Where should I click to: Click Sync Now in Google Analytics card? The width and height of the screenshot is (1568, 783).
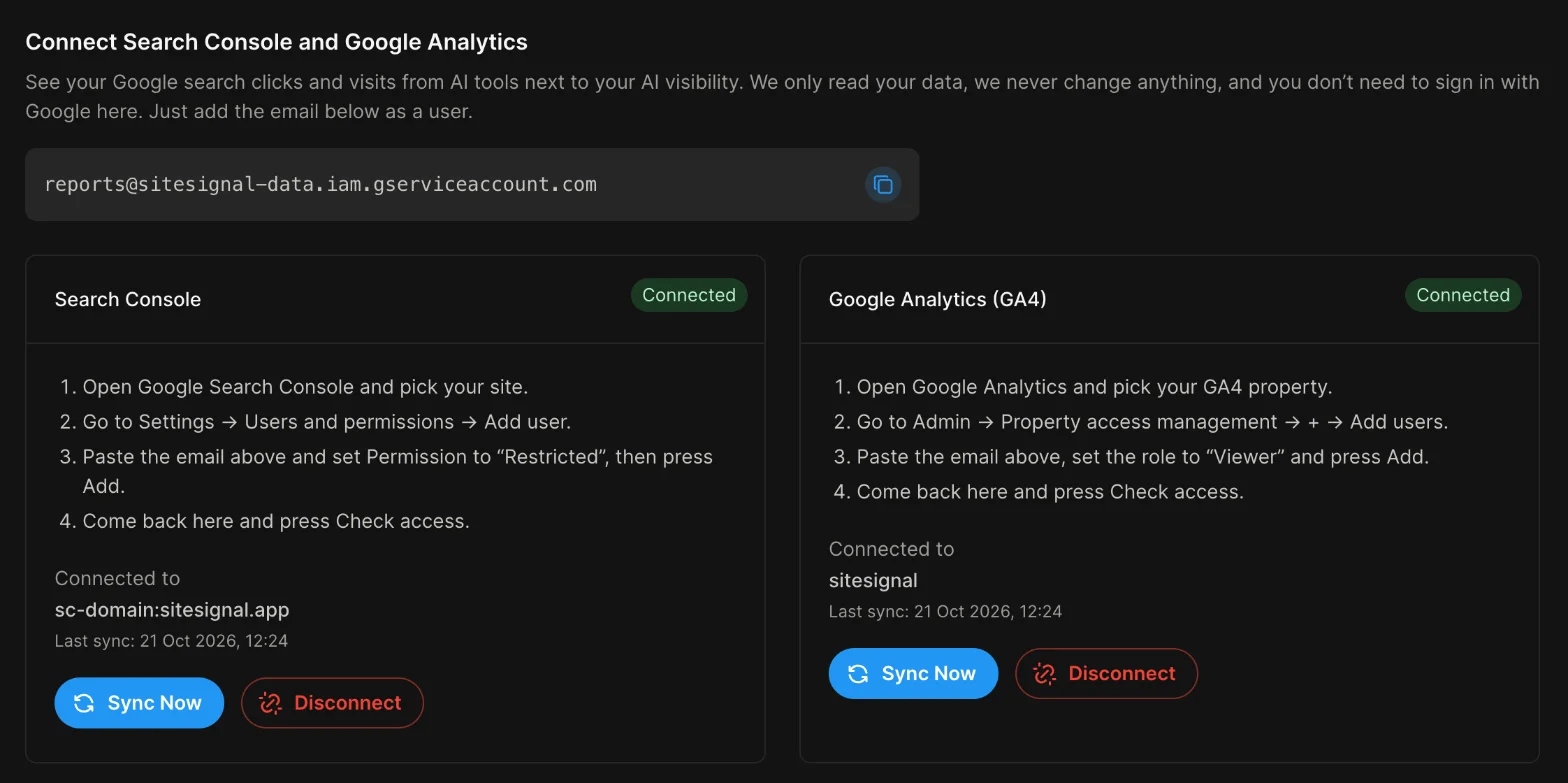(x=913, y=673)
